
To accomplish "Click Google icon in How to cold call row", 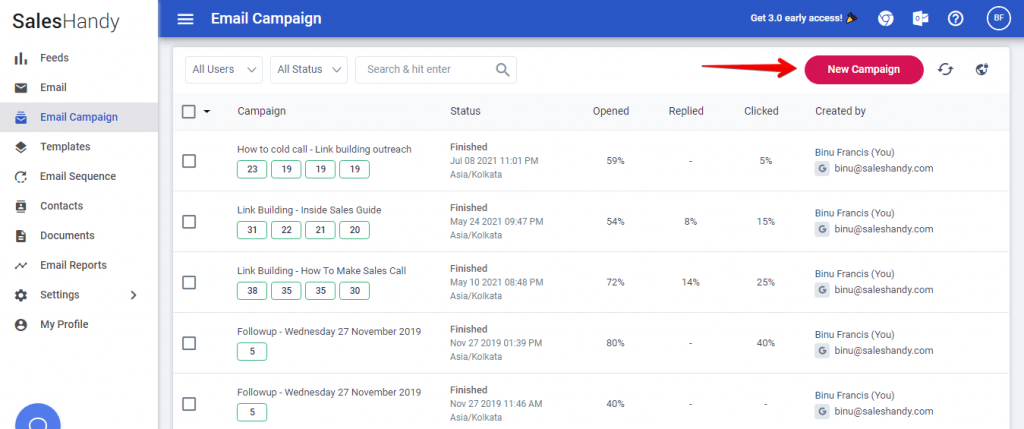I will coord(822,168).
